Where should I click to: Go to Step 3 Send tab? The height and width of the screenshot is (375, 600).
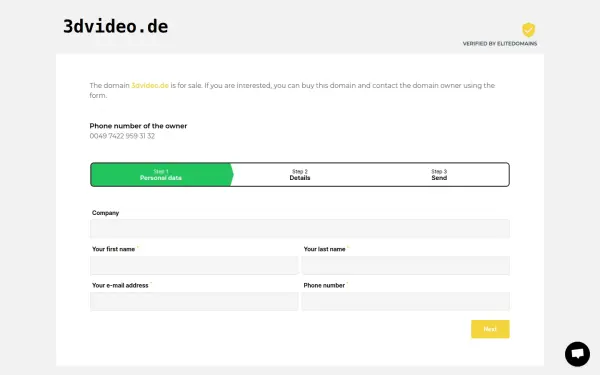(439, 174)
